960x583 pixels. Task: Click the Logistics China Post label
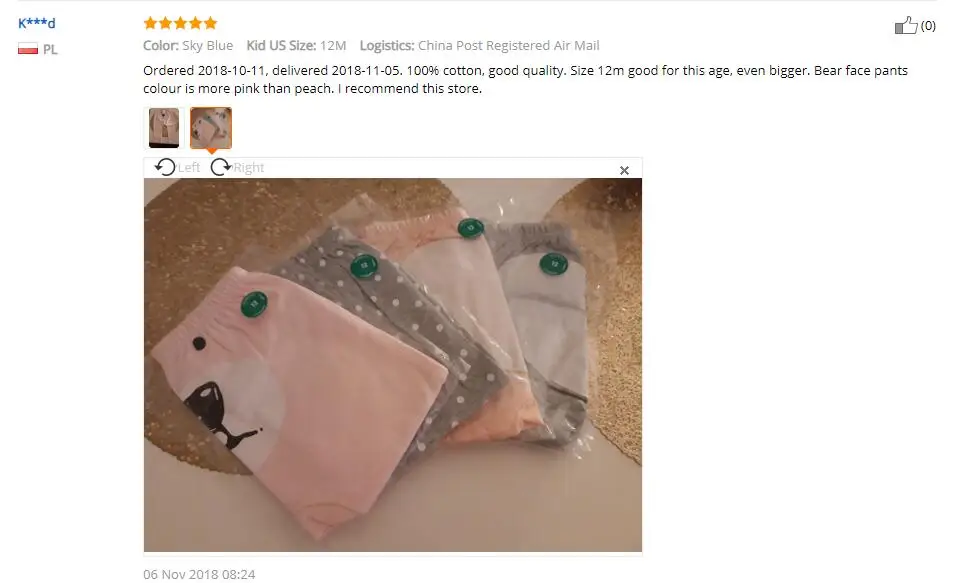[x=479, y=45]
